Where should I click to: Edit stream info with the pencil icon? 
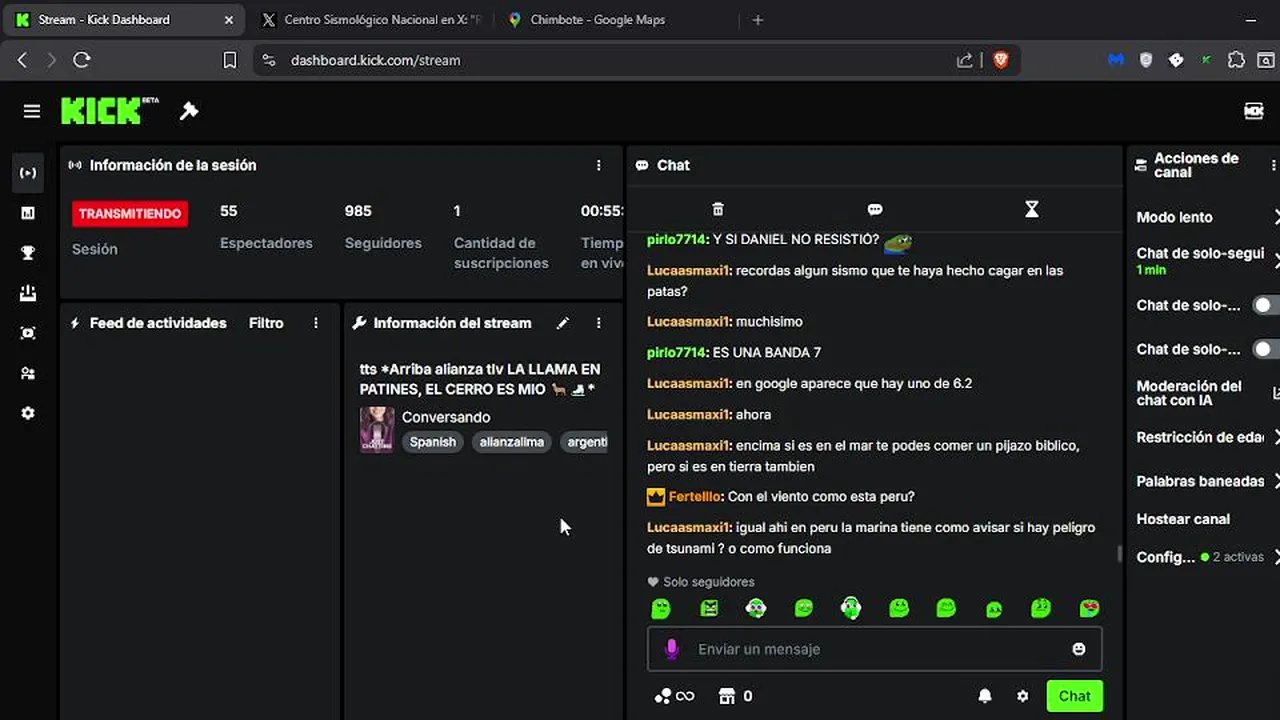click(563, 323)
